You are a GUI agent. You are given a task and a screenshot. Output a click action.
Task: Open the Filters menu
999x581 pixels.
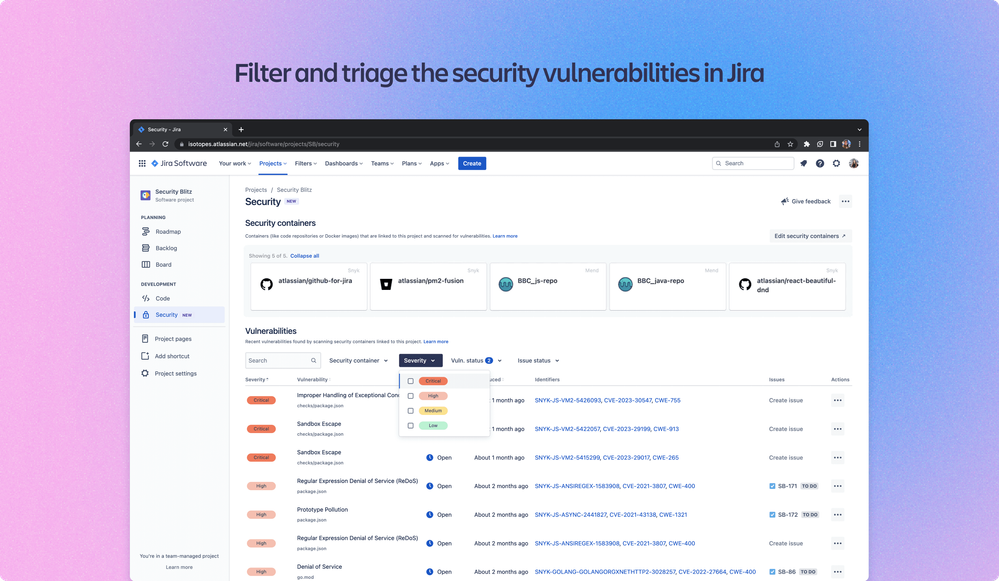tap(305, 163)
